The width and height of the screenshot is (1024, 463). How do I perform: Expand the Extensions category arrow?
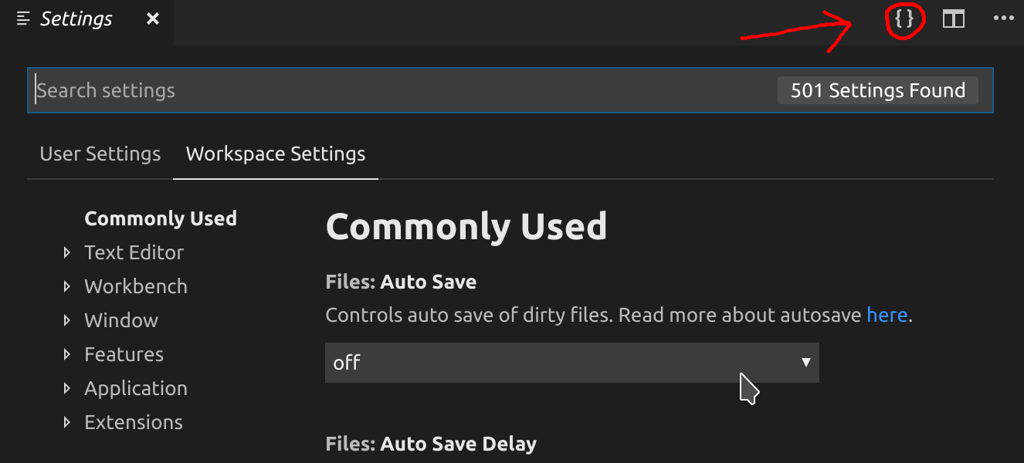[x=67, y=423]
